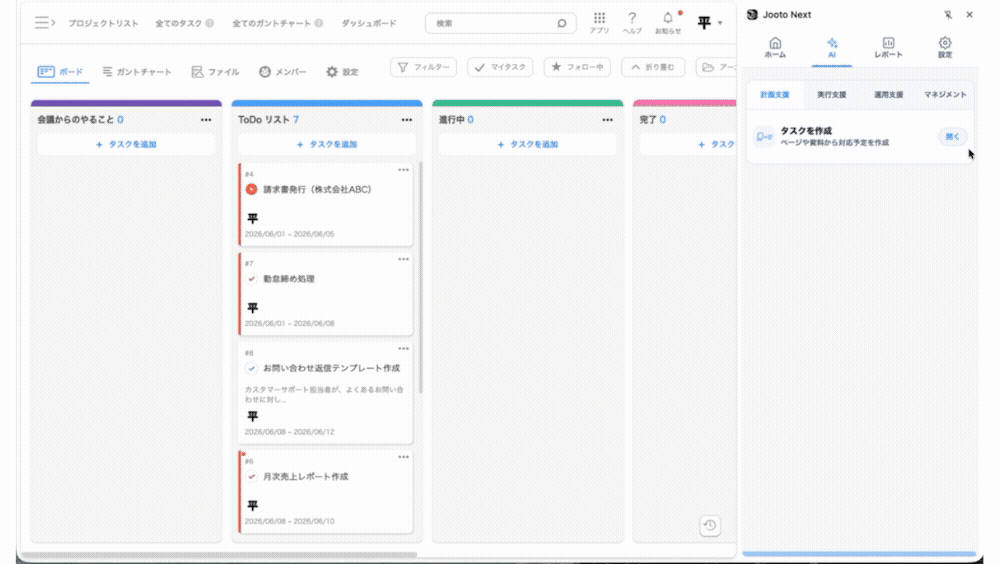
Task: Click the search magnifier icon
Action: click(562, 23)
